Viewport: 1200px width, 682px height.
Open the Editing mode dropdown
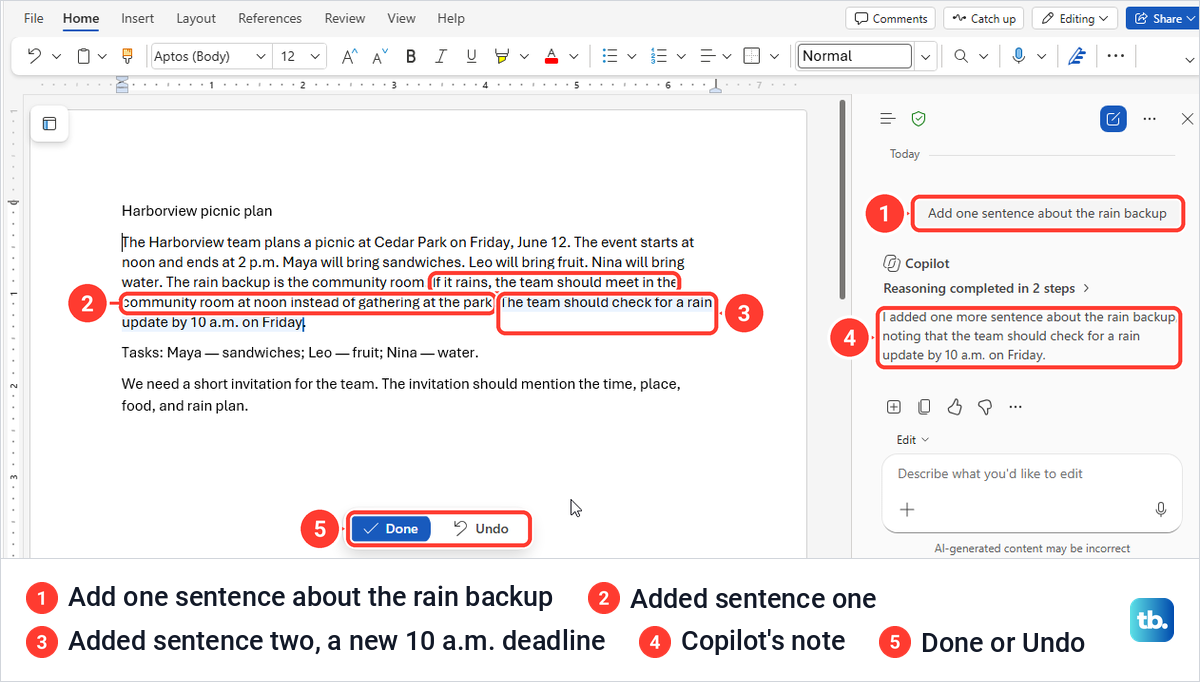coord(1074,18)
